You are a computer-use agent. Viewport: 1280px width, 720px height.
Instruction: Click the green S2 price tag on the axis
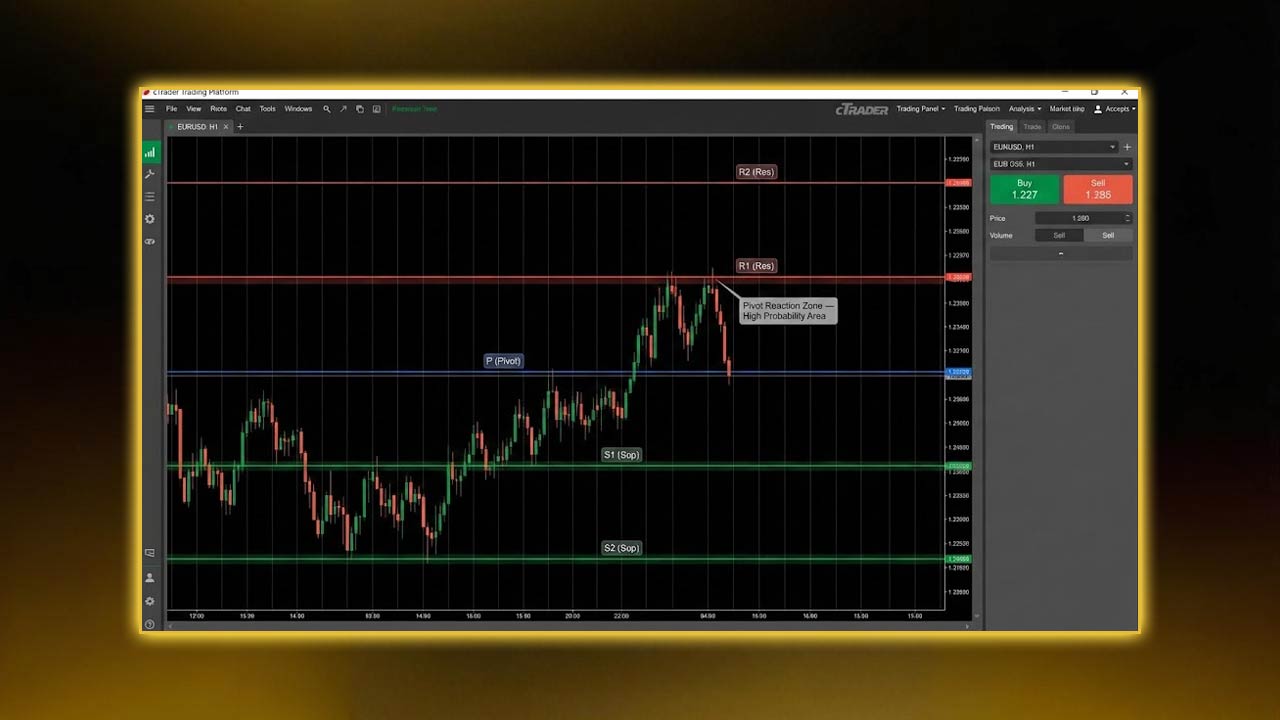pyautogui.click(x=958, y=559)
